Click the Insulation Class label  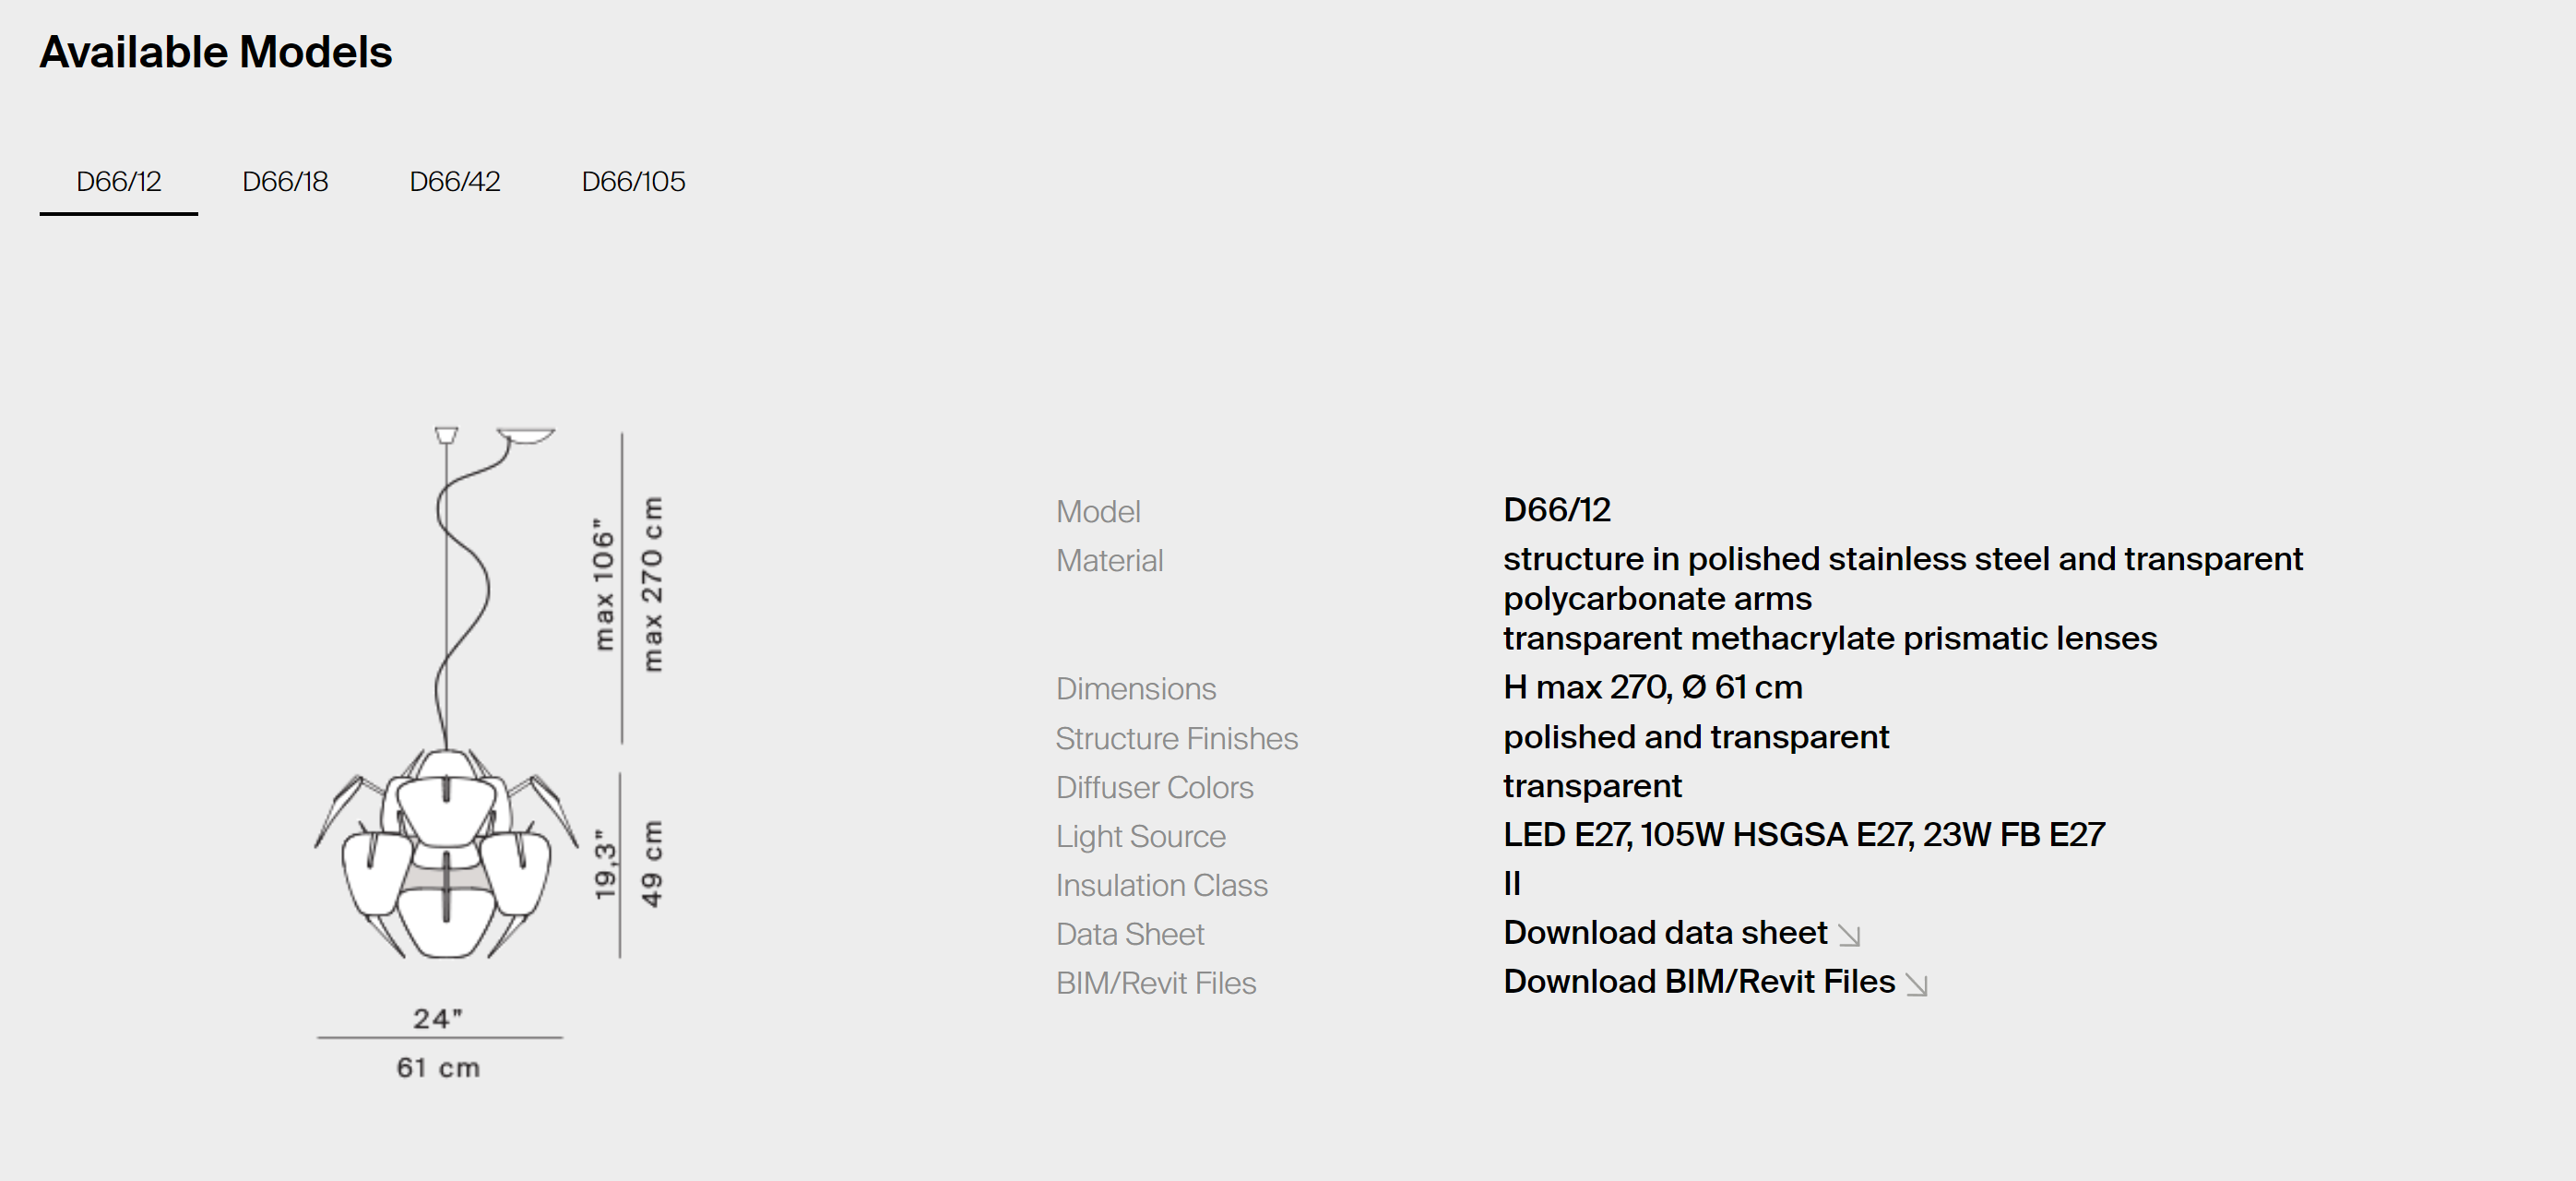point(1161,886)
